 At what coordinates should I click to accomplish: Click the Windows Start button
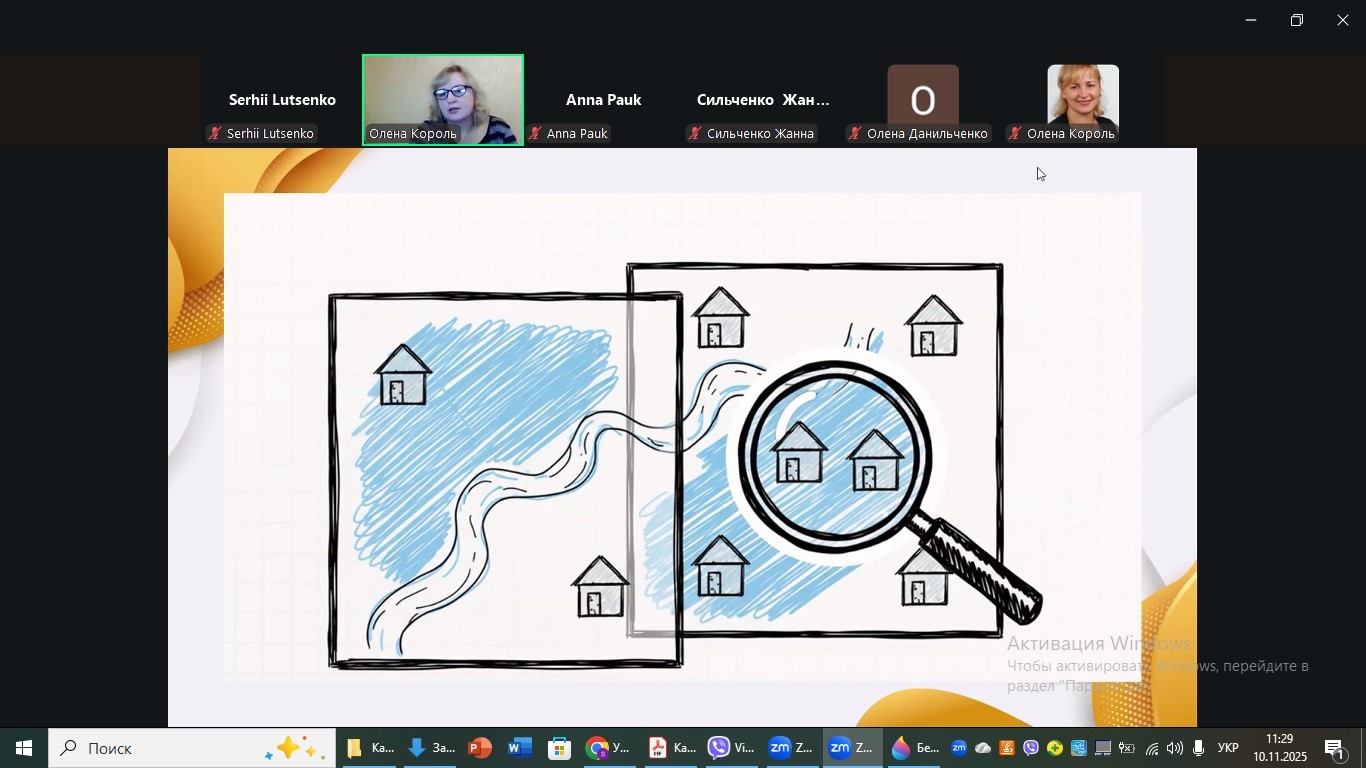pyautogui.click(x=24, y=748)
